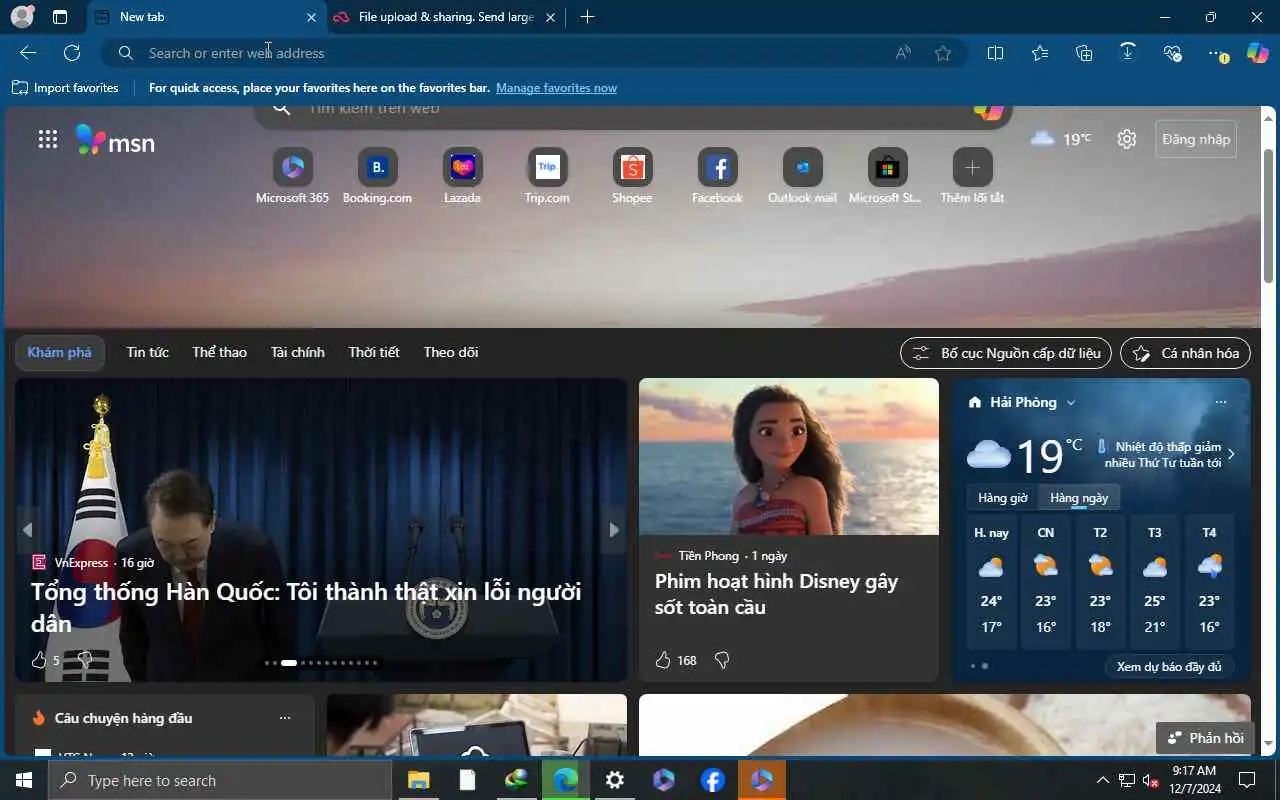Viewport: 1280px width, 800px height.
Task: Open the Disney animation article thumbnail
Action: click(x=789, y=456)
